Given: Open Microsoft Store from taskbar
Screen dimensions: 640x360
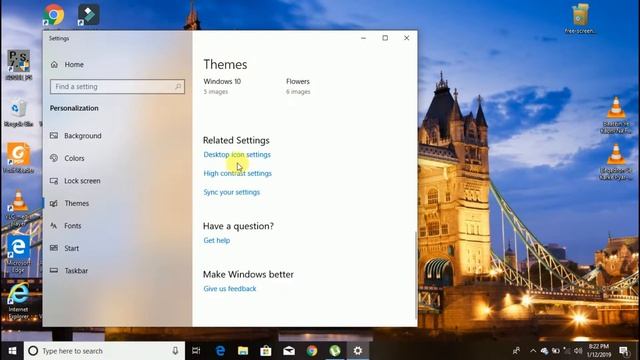Looking at the screenshot, I should tap(266, 351).
